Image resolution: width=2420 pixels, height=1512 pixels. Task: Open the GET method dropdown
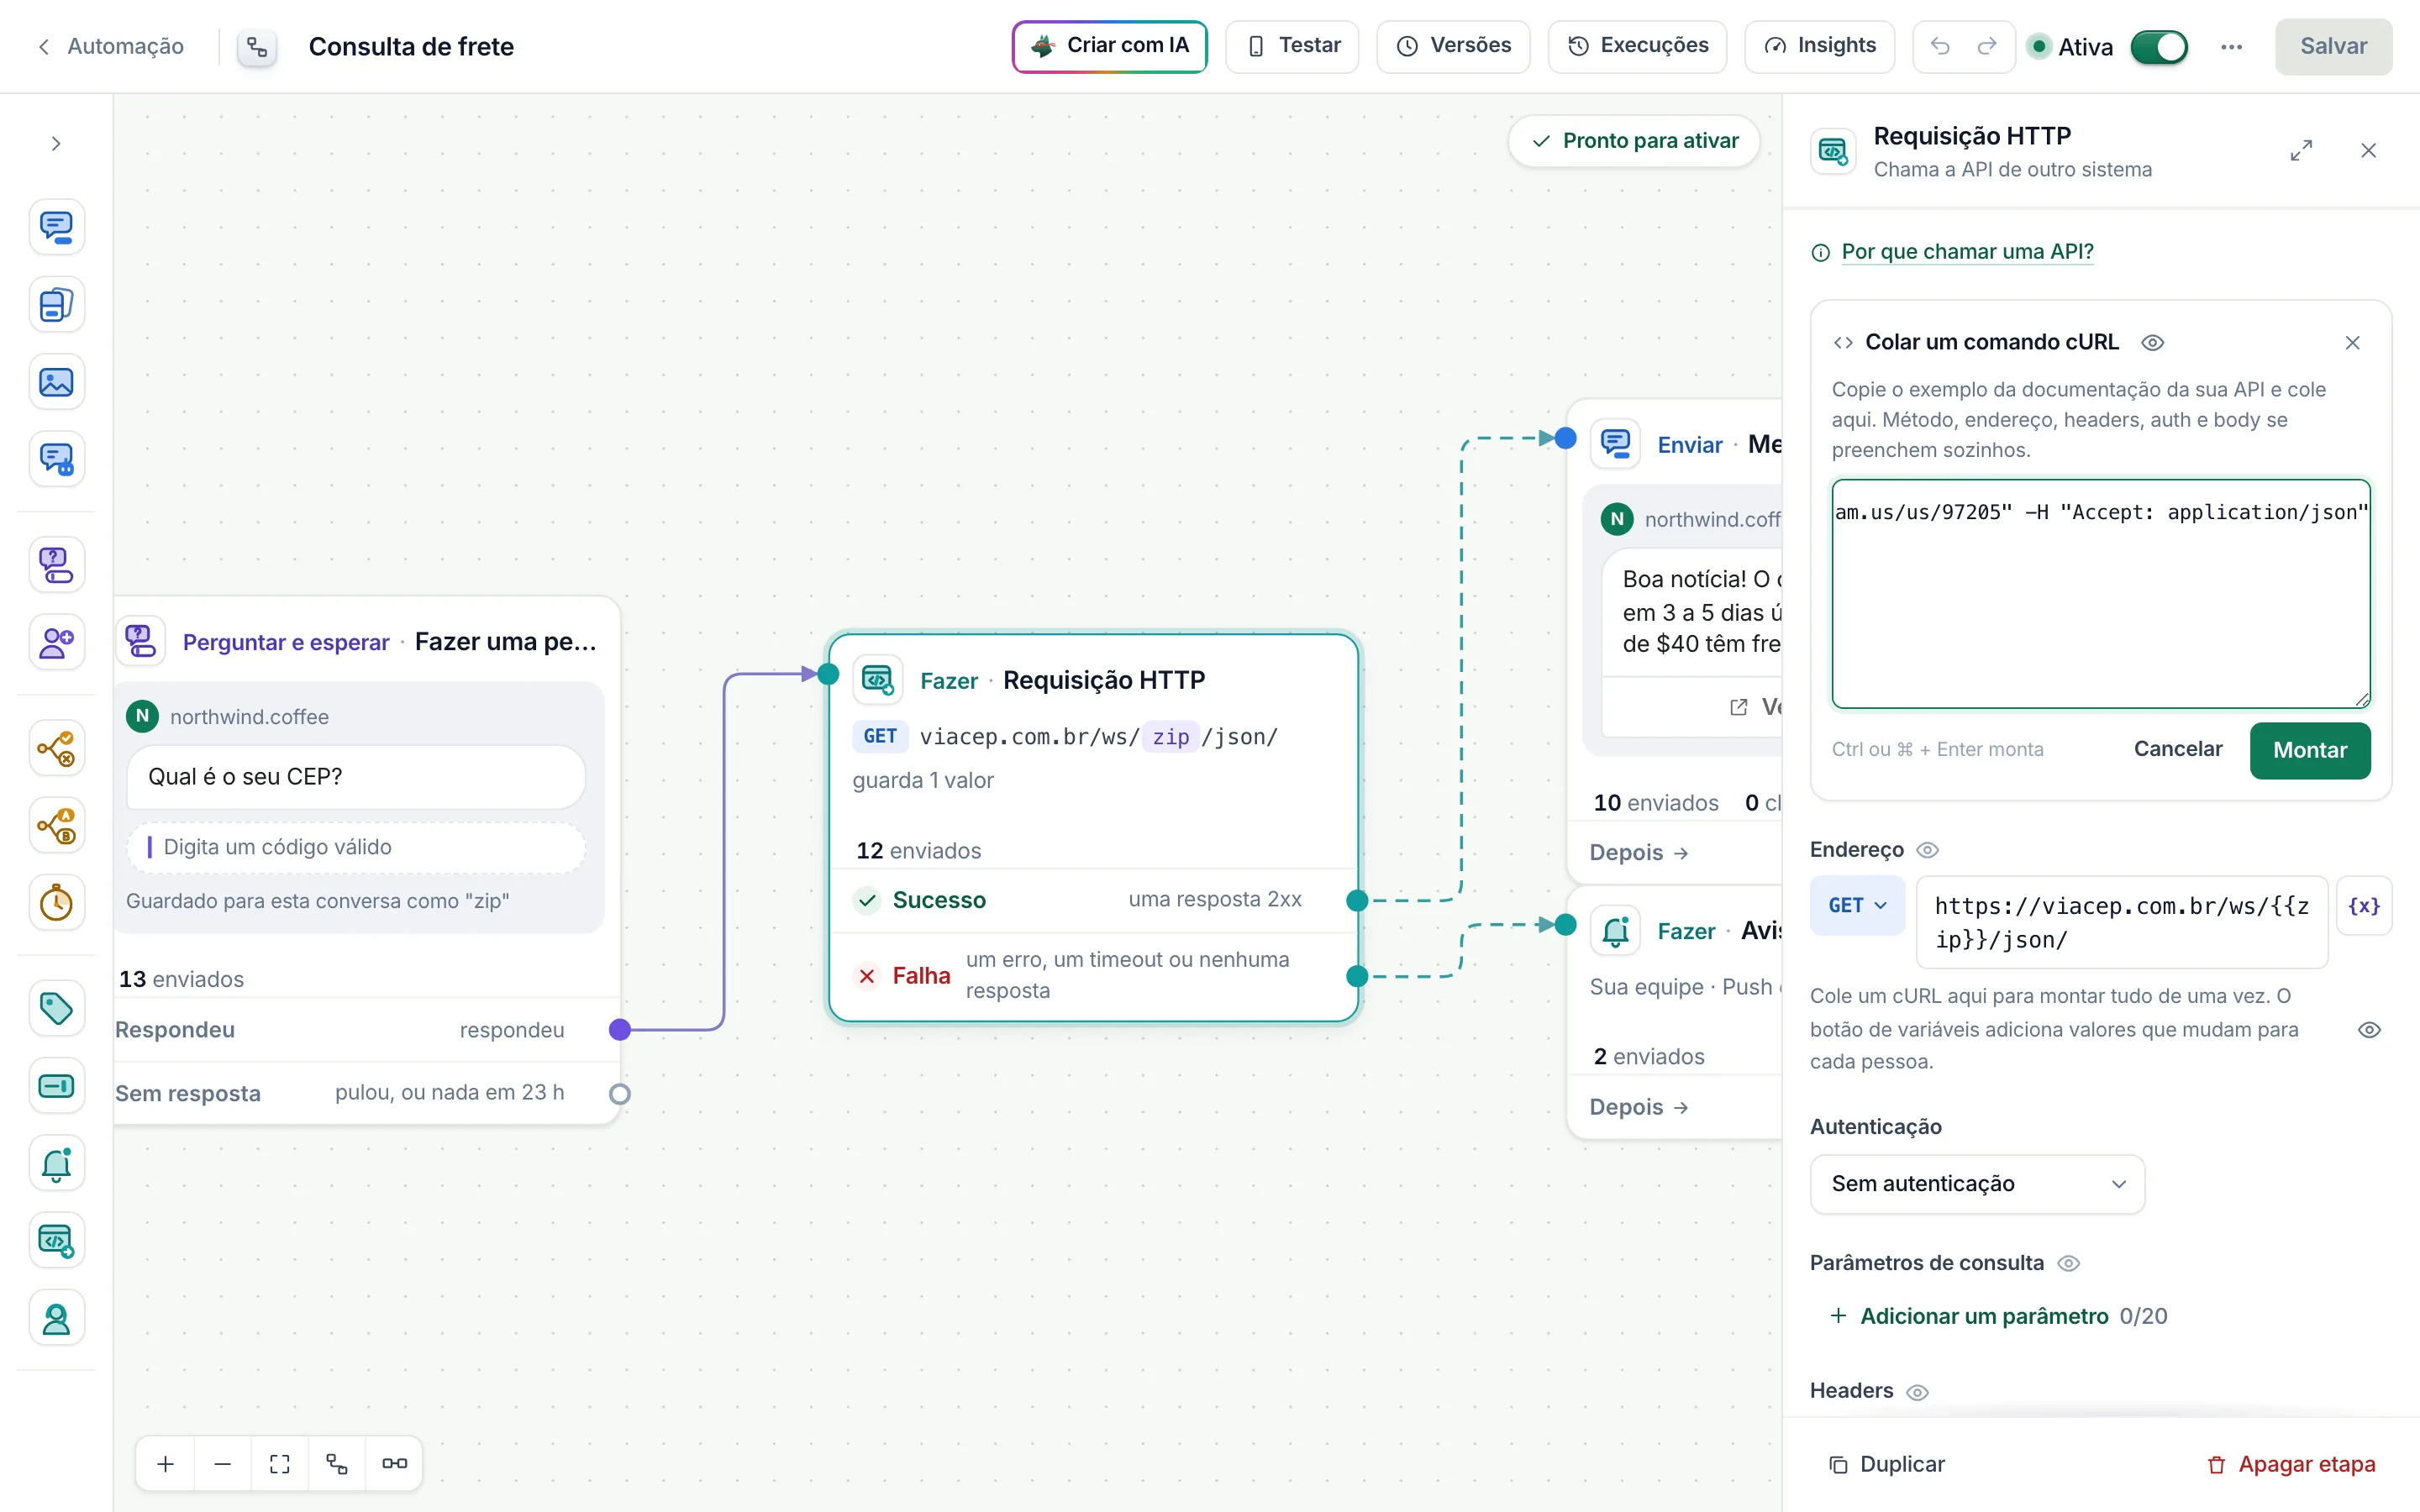pos(1857,905)
